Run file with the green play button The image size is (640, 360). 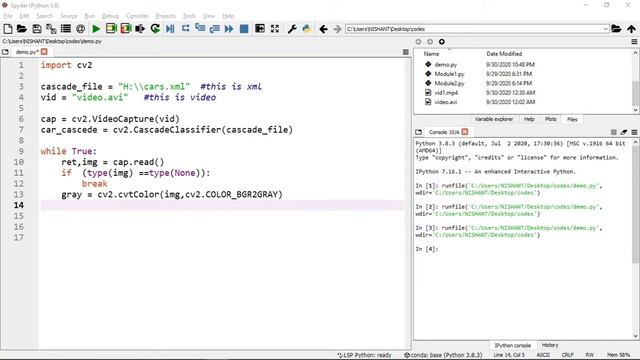[96, 29]
